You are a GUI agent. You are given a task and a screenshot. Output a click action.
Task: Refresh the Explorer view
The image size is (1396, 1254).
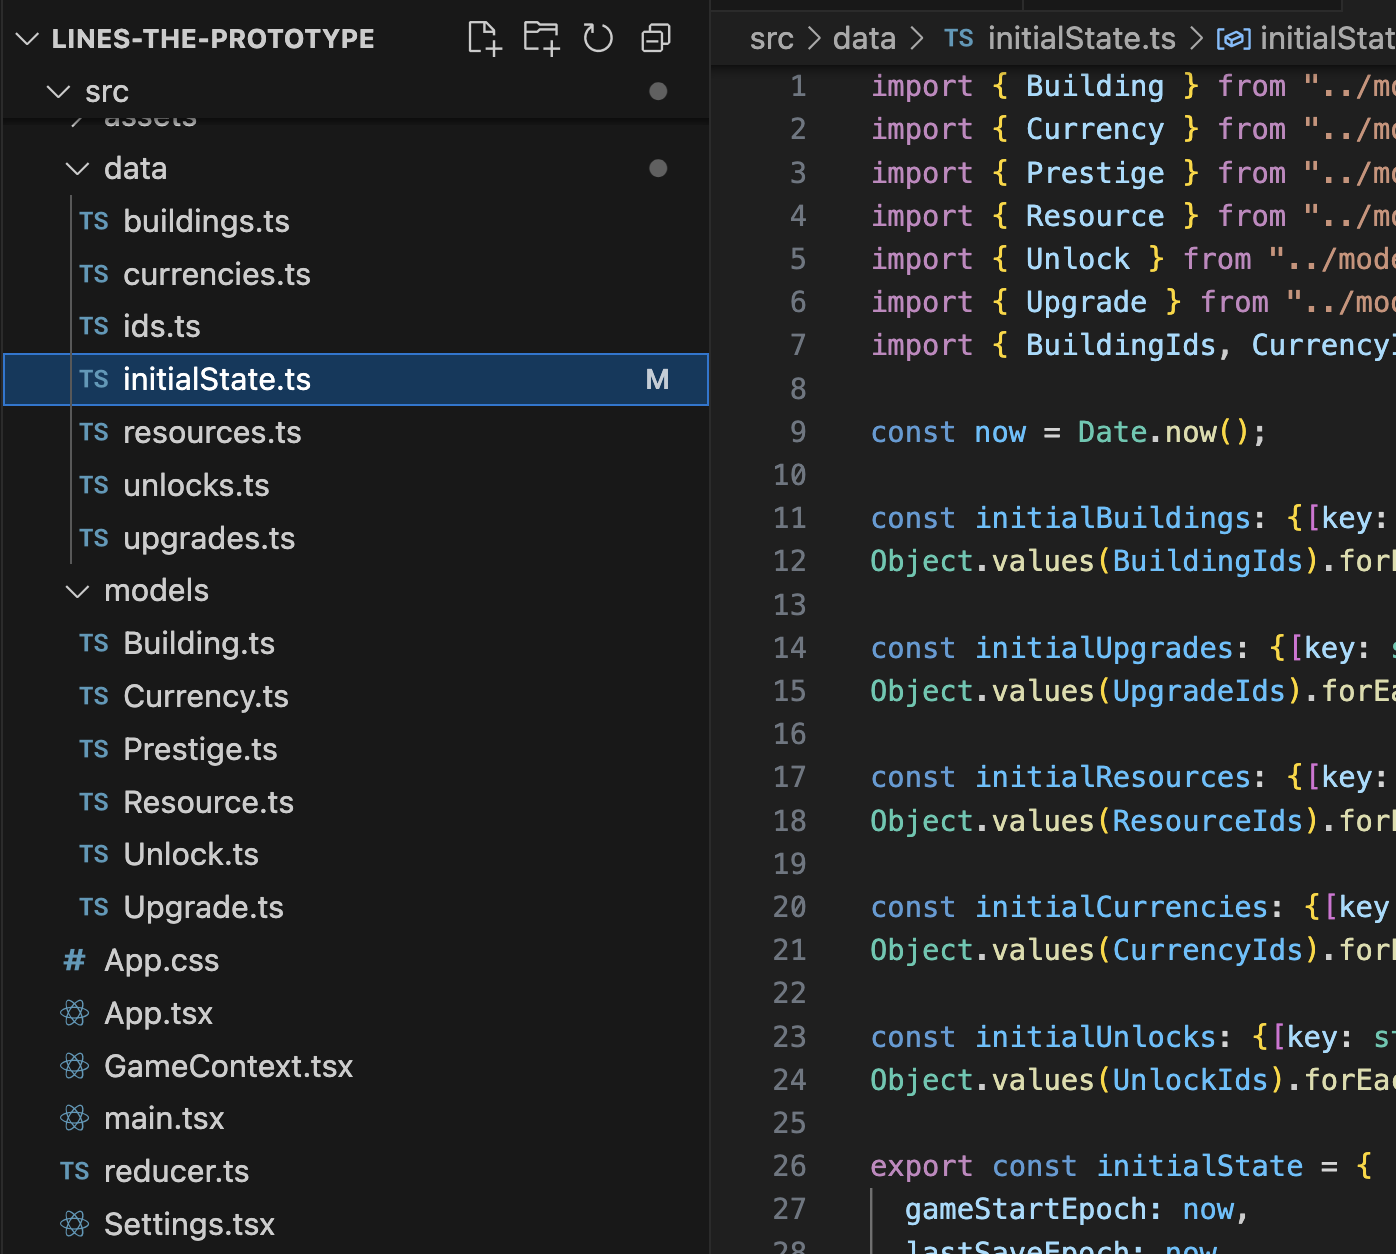point(597,38)
